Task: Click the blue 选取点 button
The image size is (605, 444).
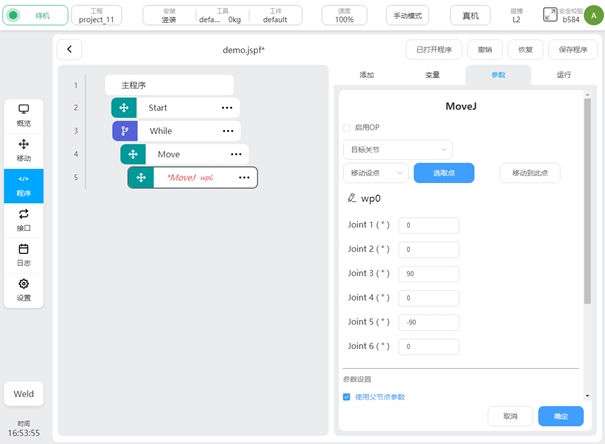Action: click(x=443, y=173)
